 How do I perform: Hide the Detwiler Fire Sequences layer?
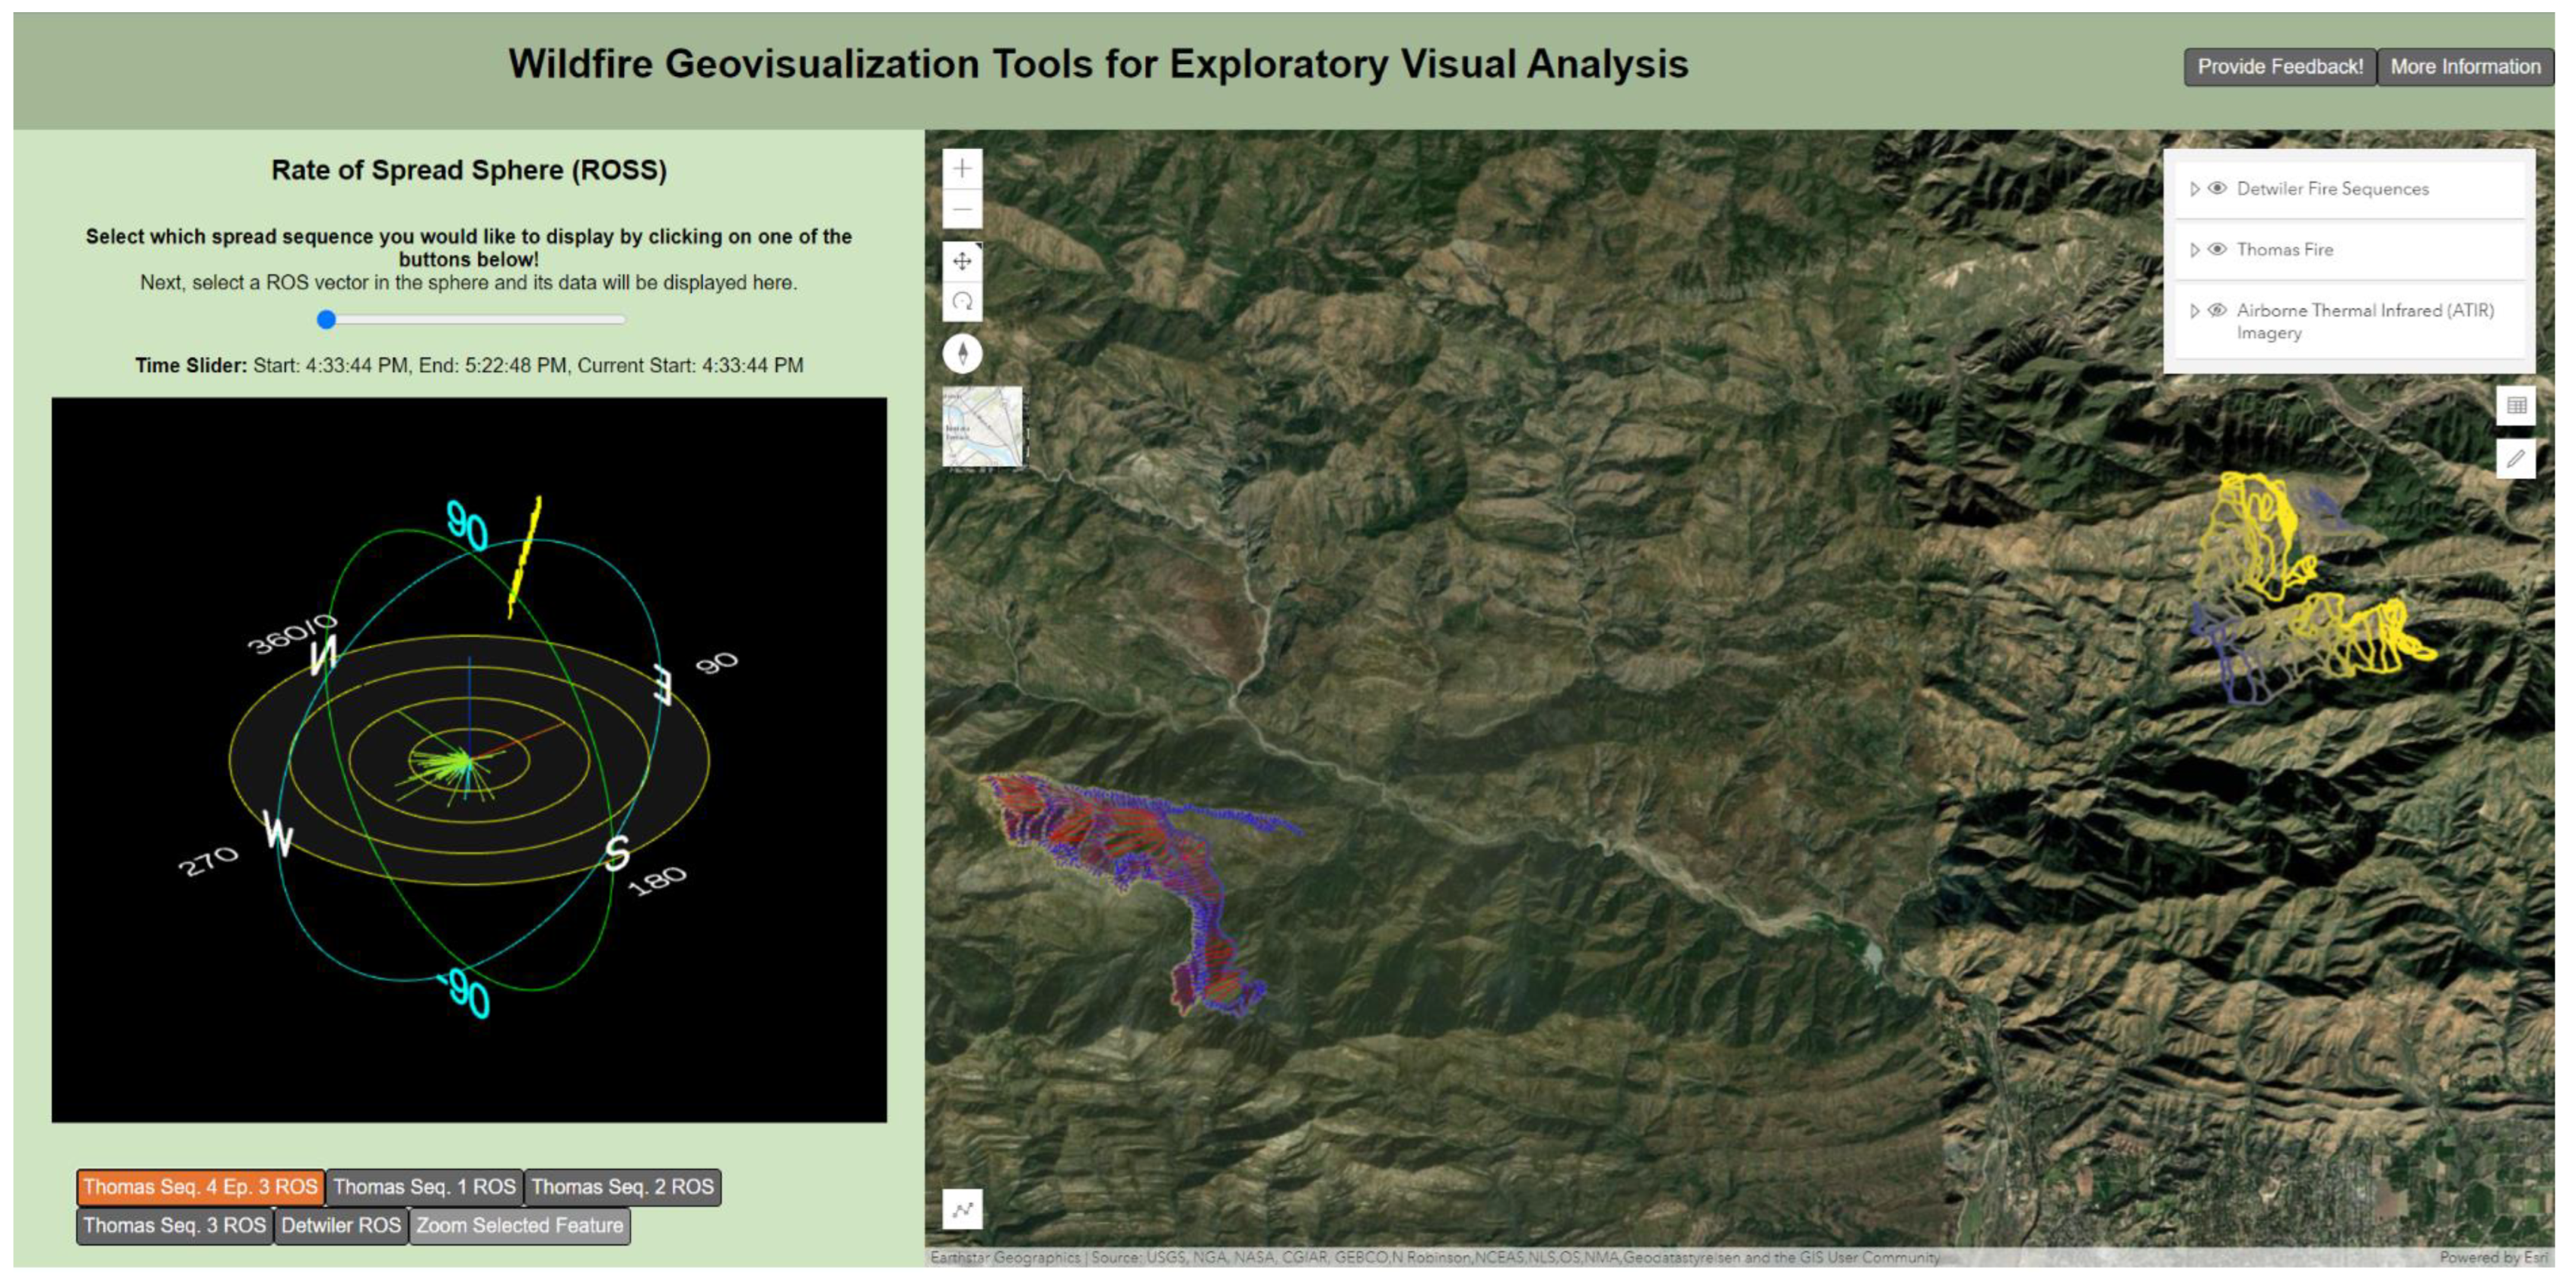(x=2217, y=188)
